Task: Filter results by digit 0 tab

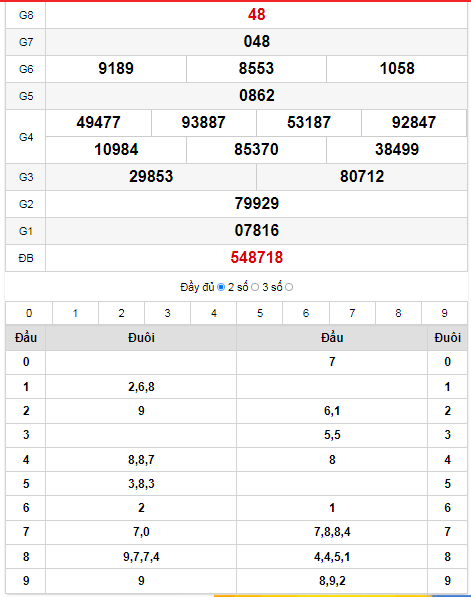Action: (29, 313)
